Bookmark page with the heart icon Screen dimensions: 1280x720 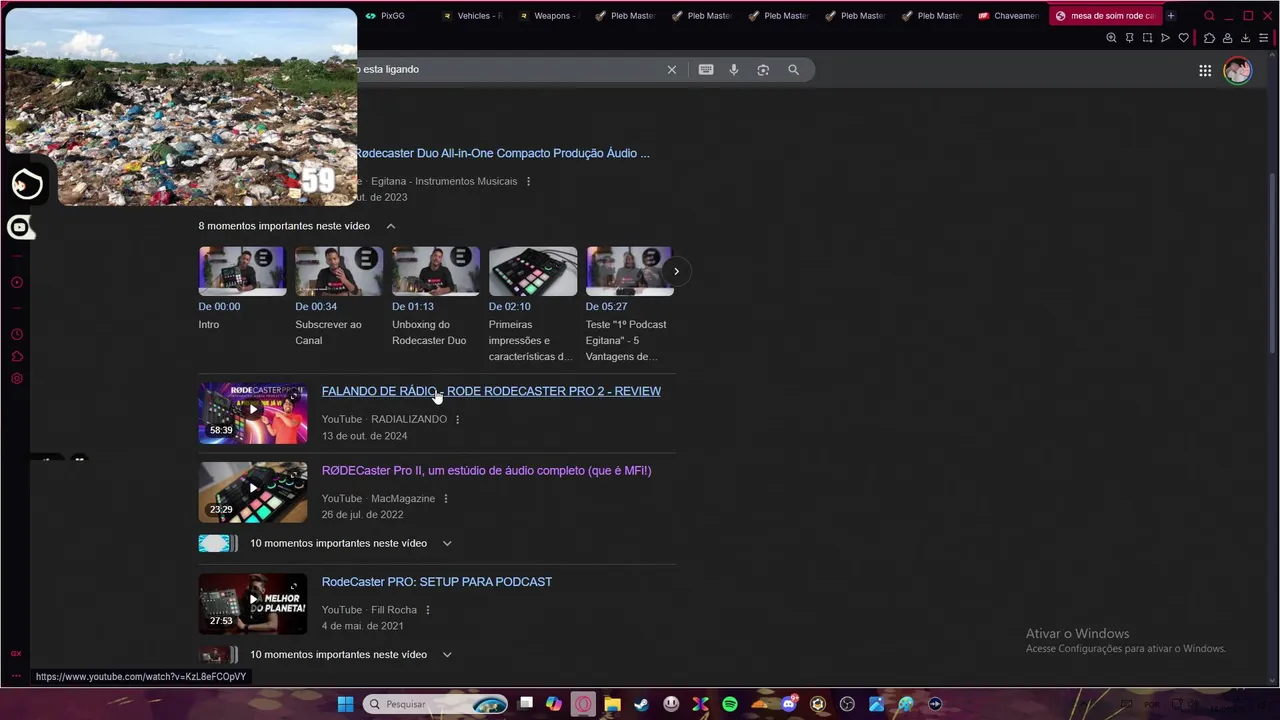pos(1183,38)
